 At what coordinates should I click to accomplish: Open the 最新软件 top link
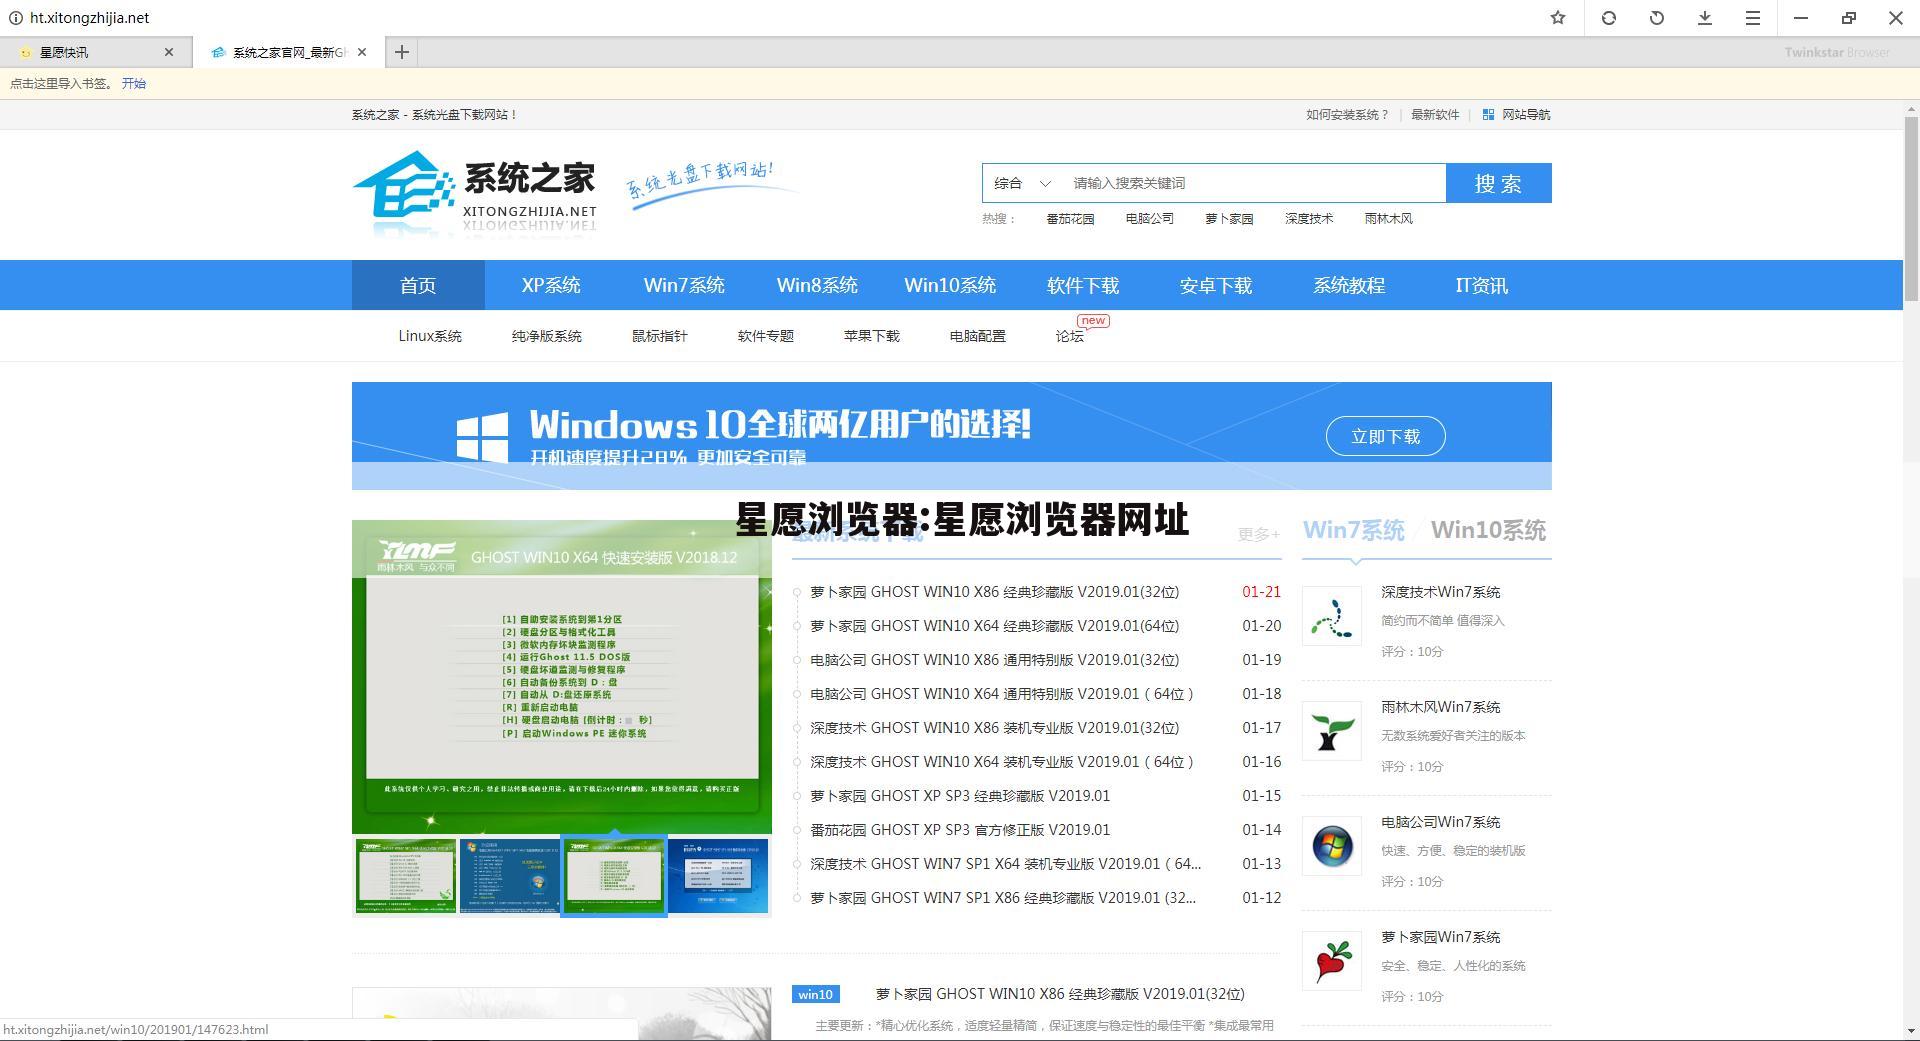1435,115
